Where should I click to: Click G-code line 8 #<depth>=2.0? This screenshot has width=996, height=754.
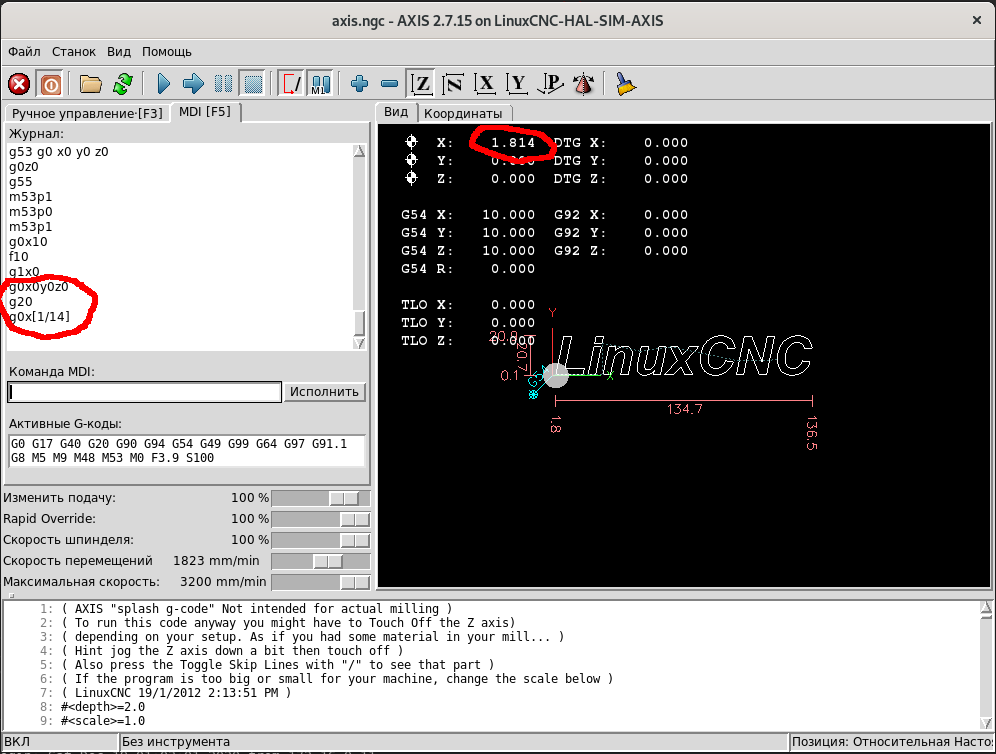tap(103, 707)
